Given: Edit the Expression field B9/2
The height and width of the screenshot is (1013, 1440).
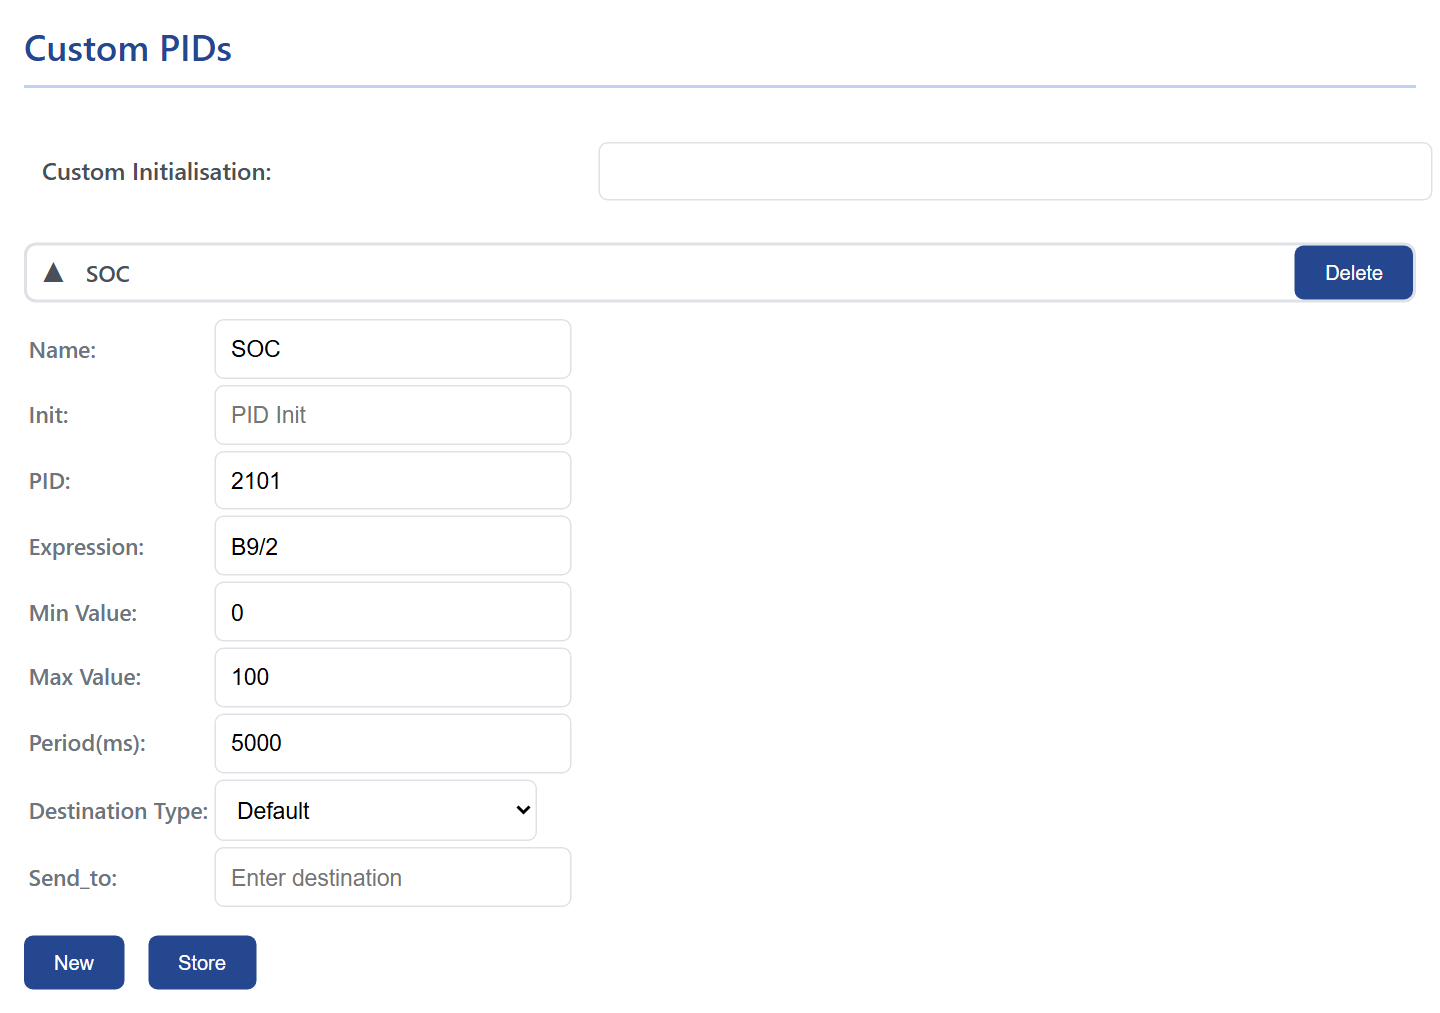Looking at the screenshot, I should 393,546.
